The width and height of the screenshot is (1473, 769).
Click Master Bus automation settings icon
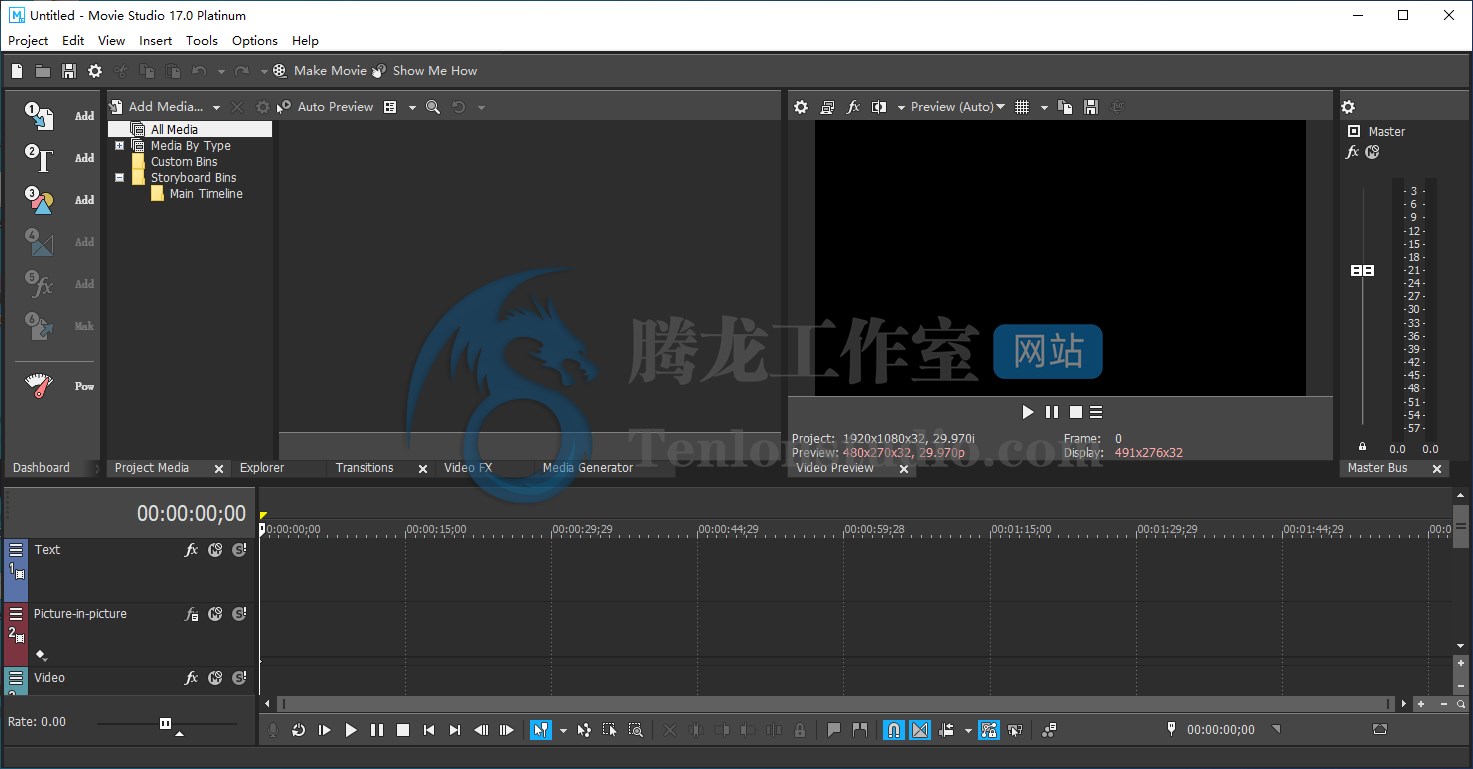tap(1372, 152)
